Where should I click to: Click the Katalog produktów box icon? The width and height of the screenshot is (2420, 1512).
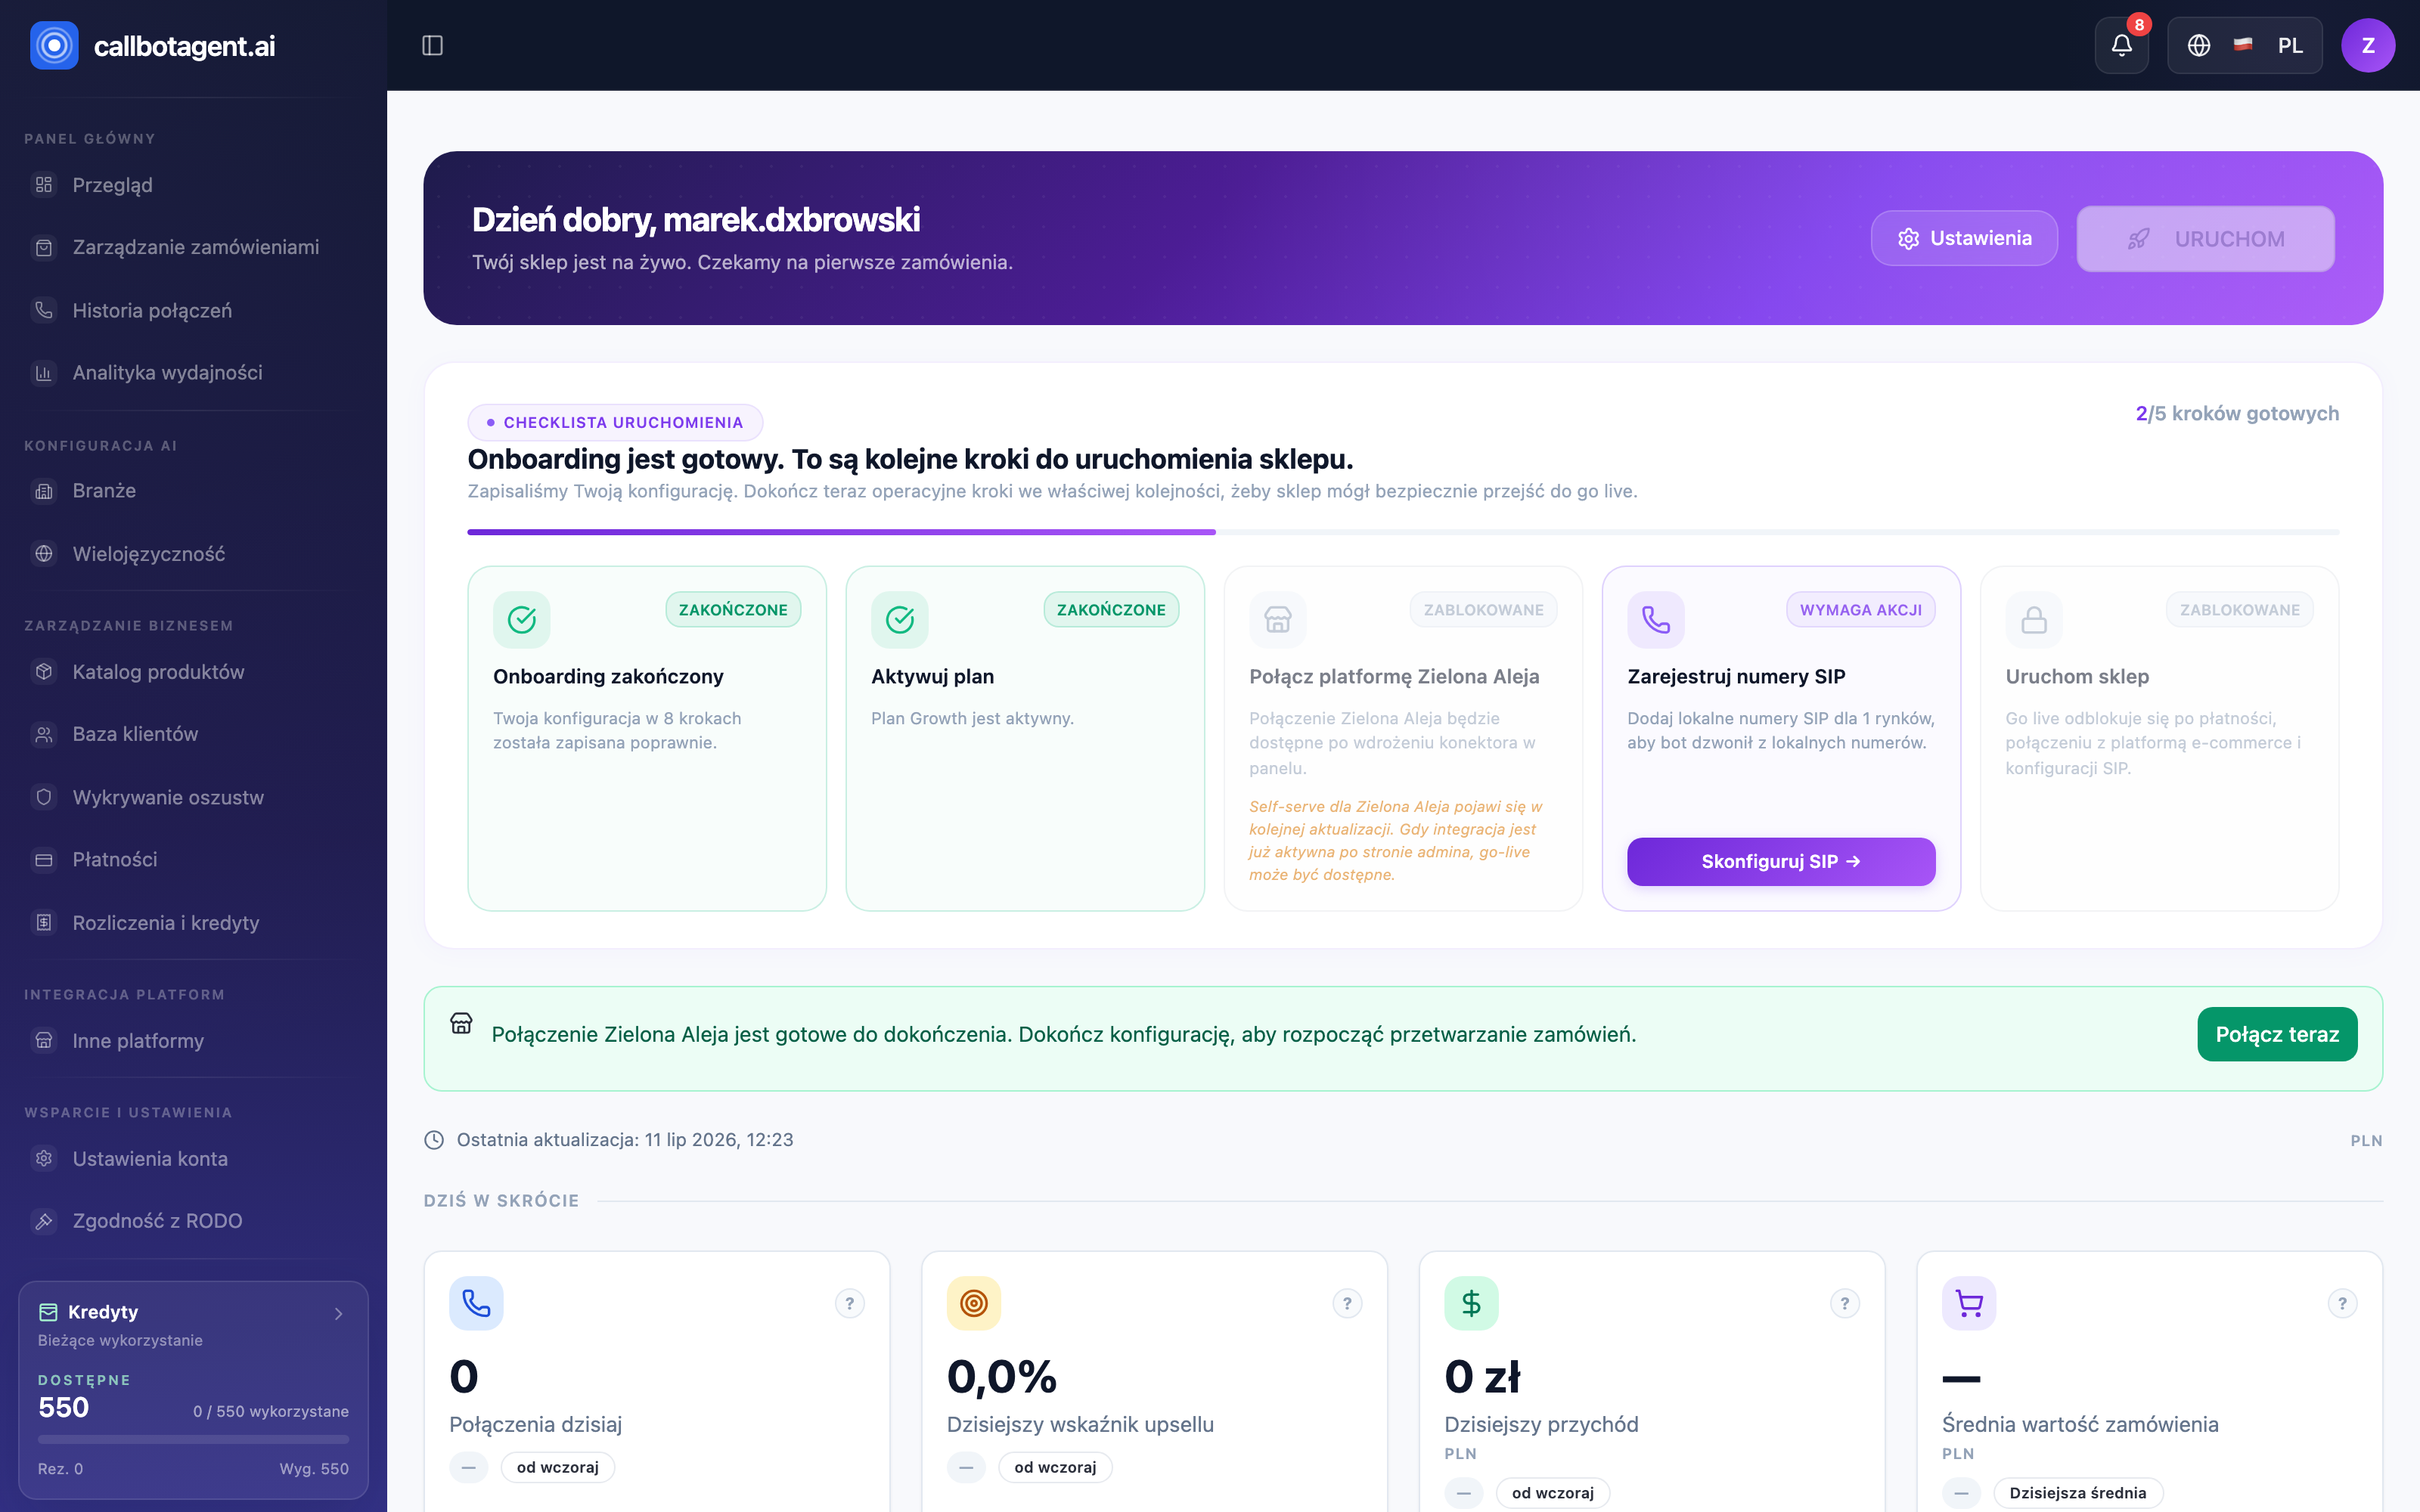44,672
